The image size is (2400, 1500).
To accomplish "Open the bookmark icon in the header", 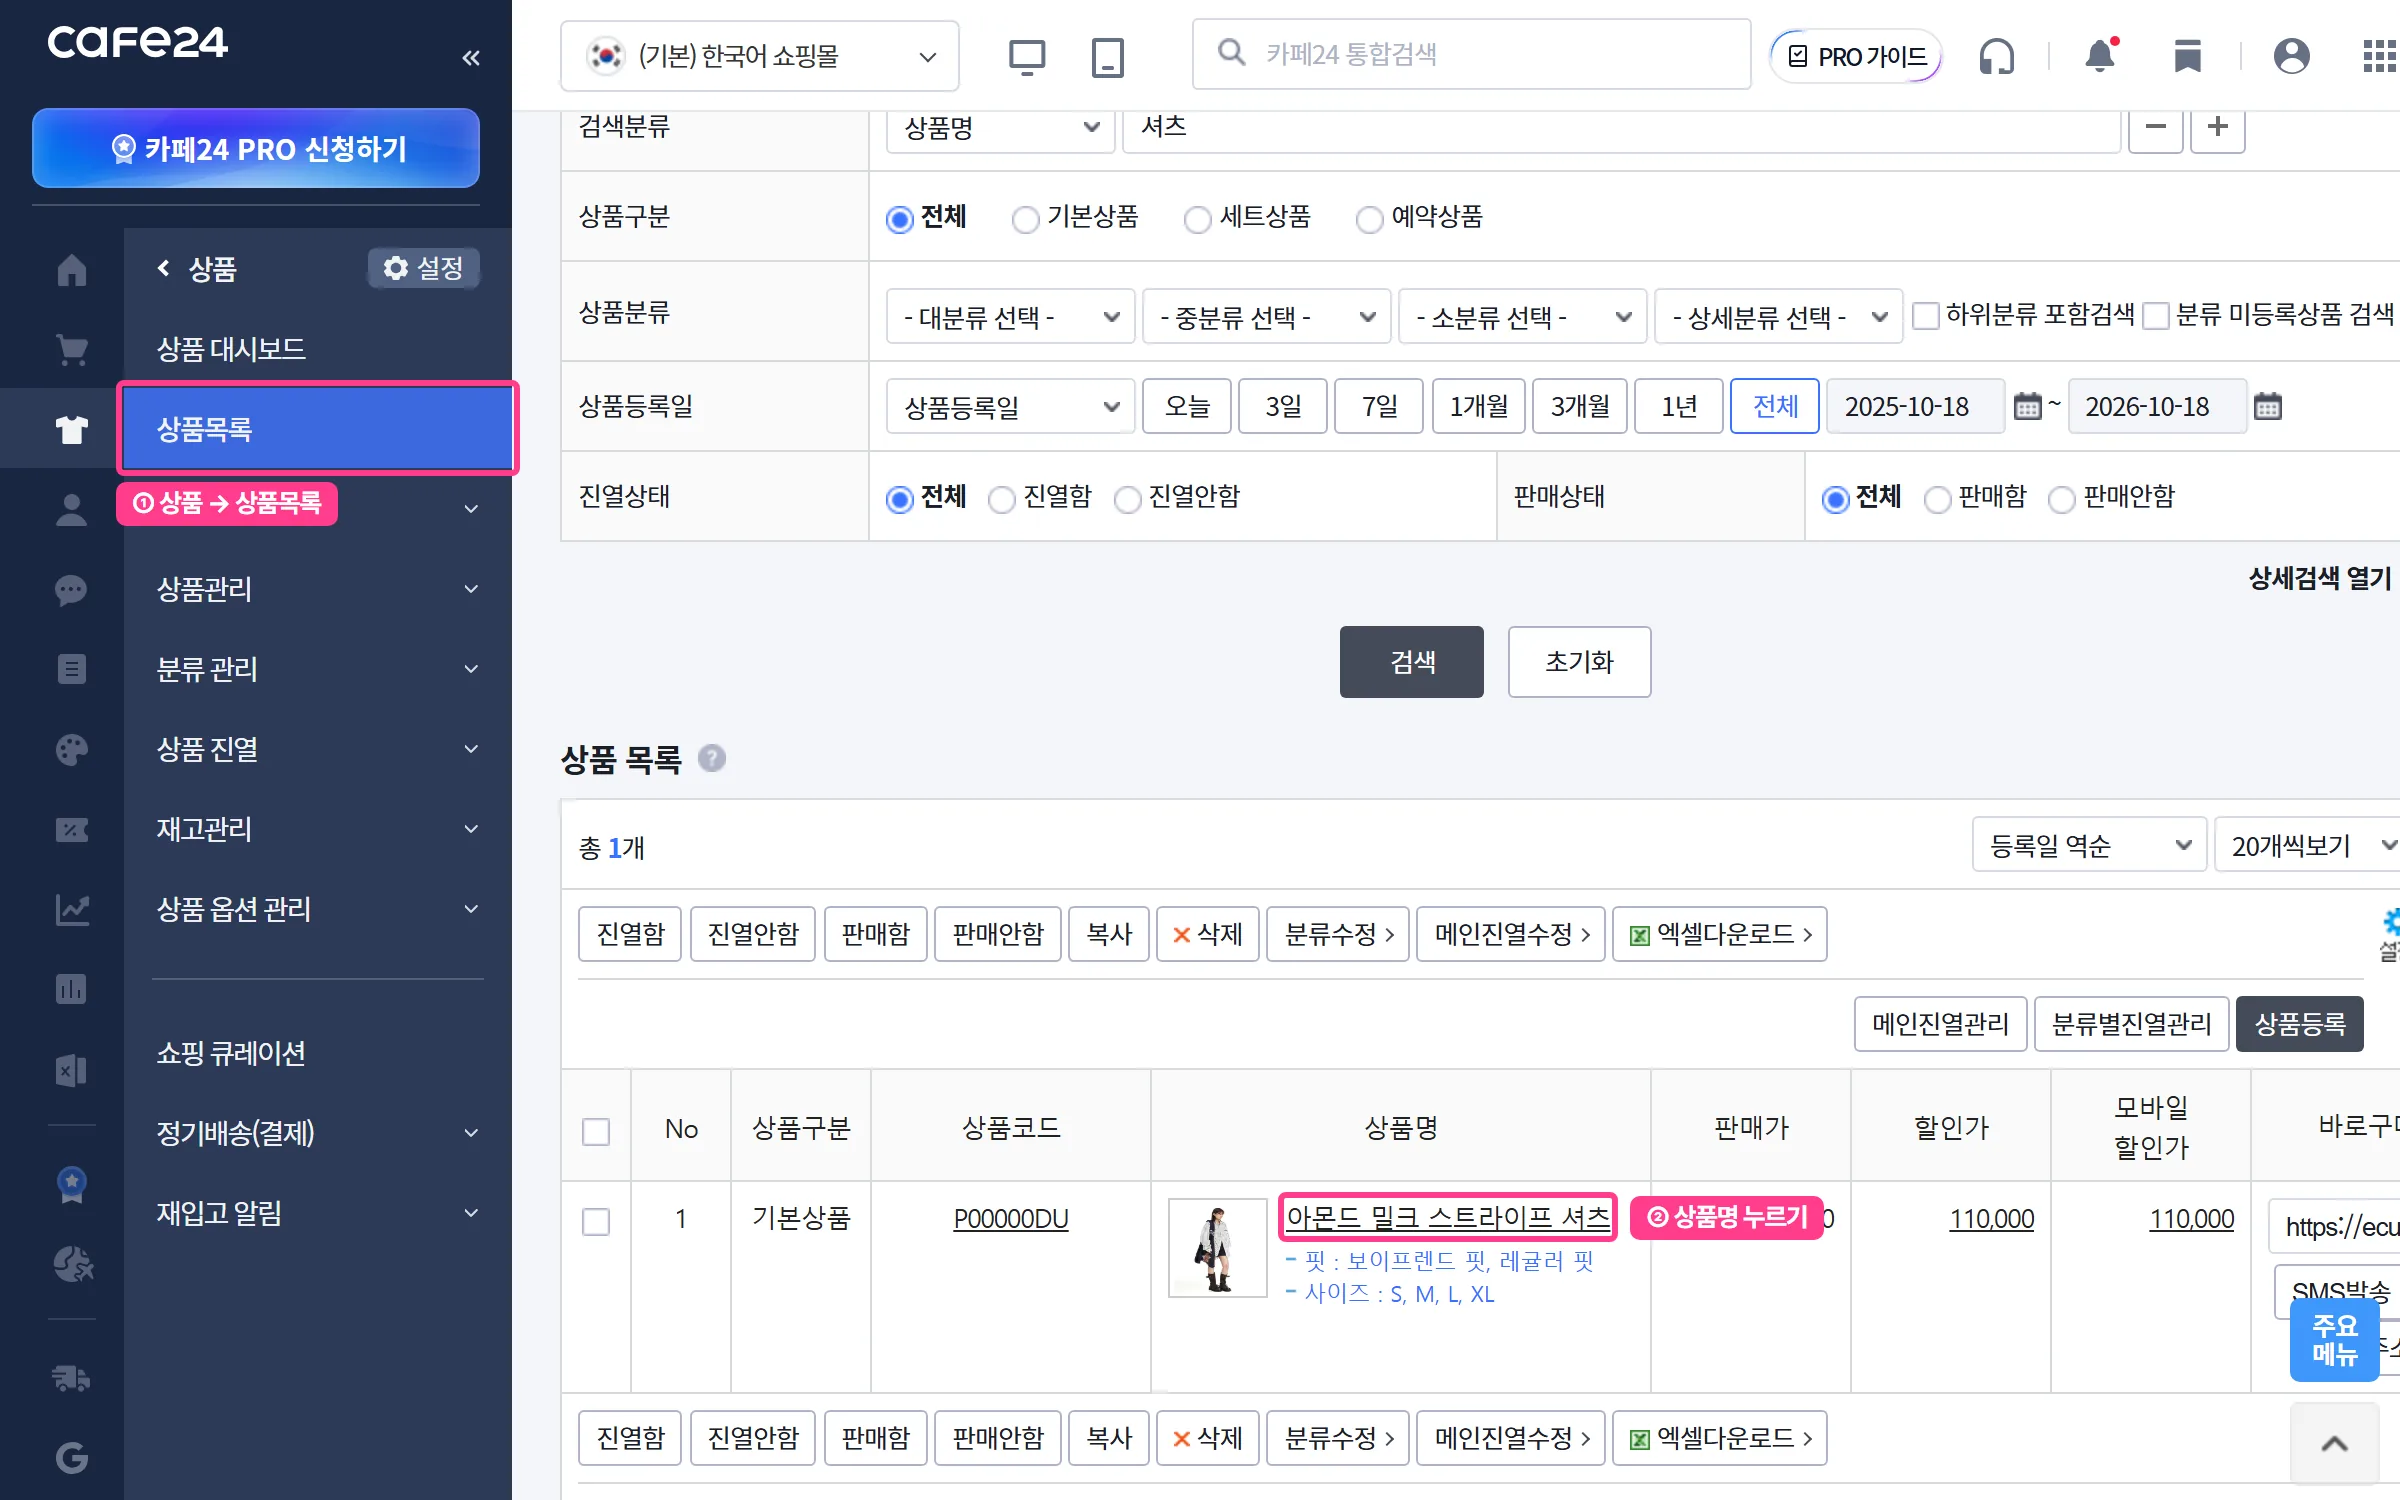I will 2188,56.
